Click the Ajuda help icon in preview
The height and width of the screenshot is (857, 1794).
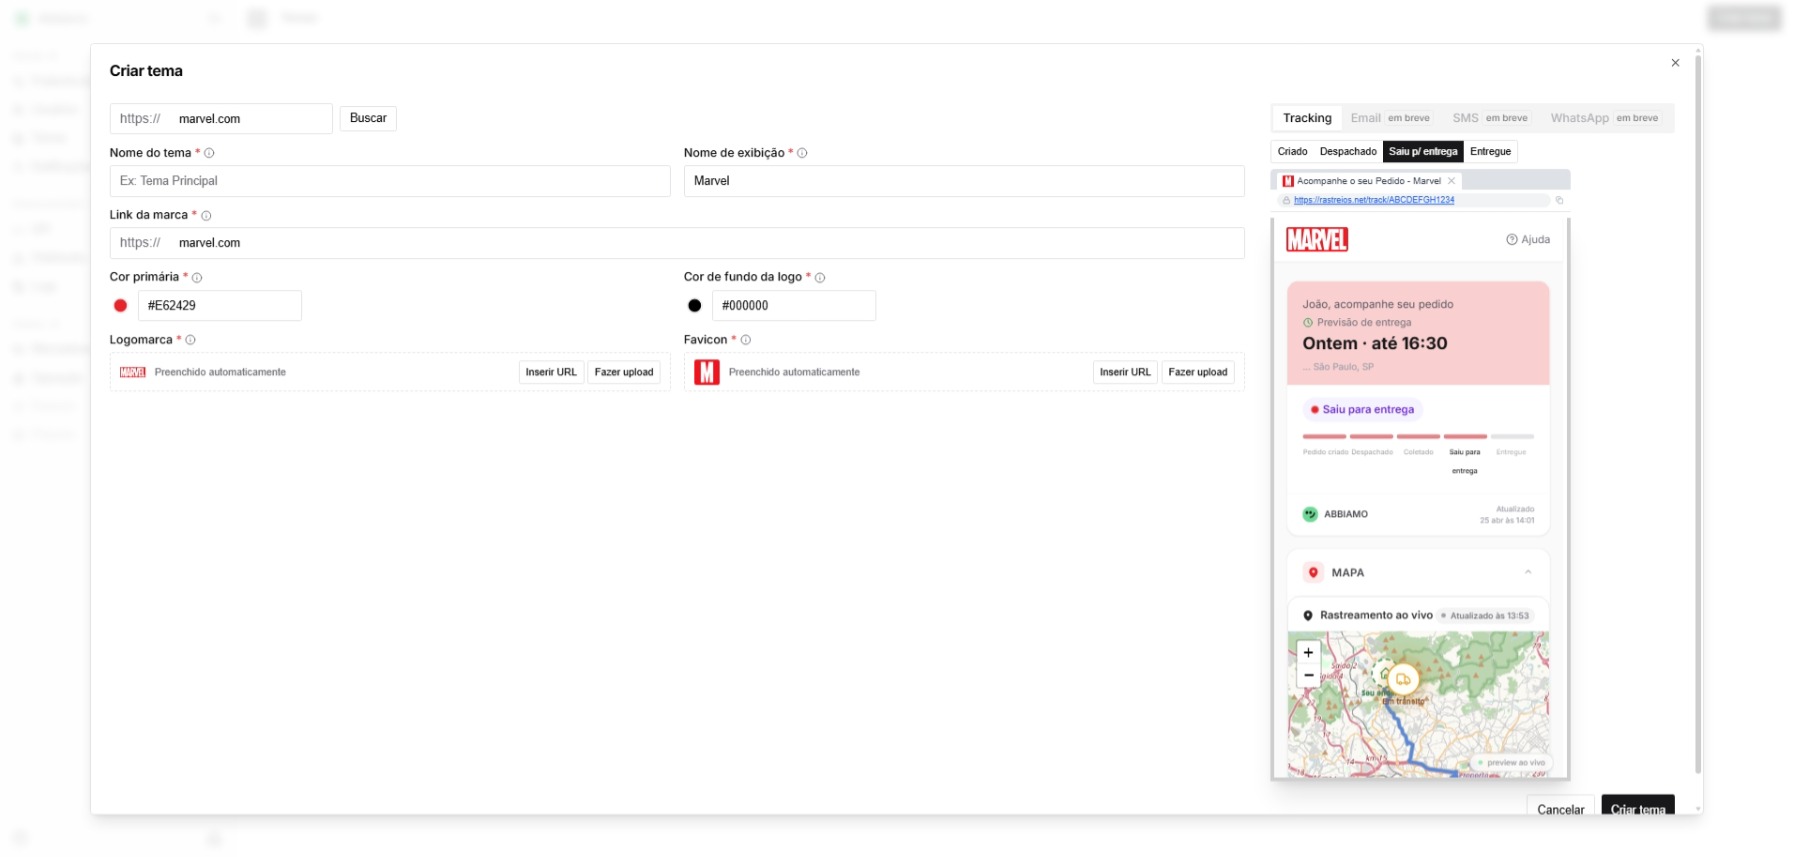[1512, 240]
